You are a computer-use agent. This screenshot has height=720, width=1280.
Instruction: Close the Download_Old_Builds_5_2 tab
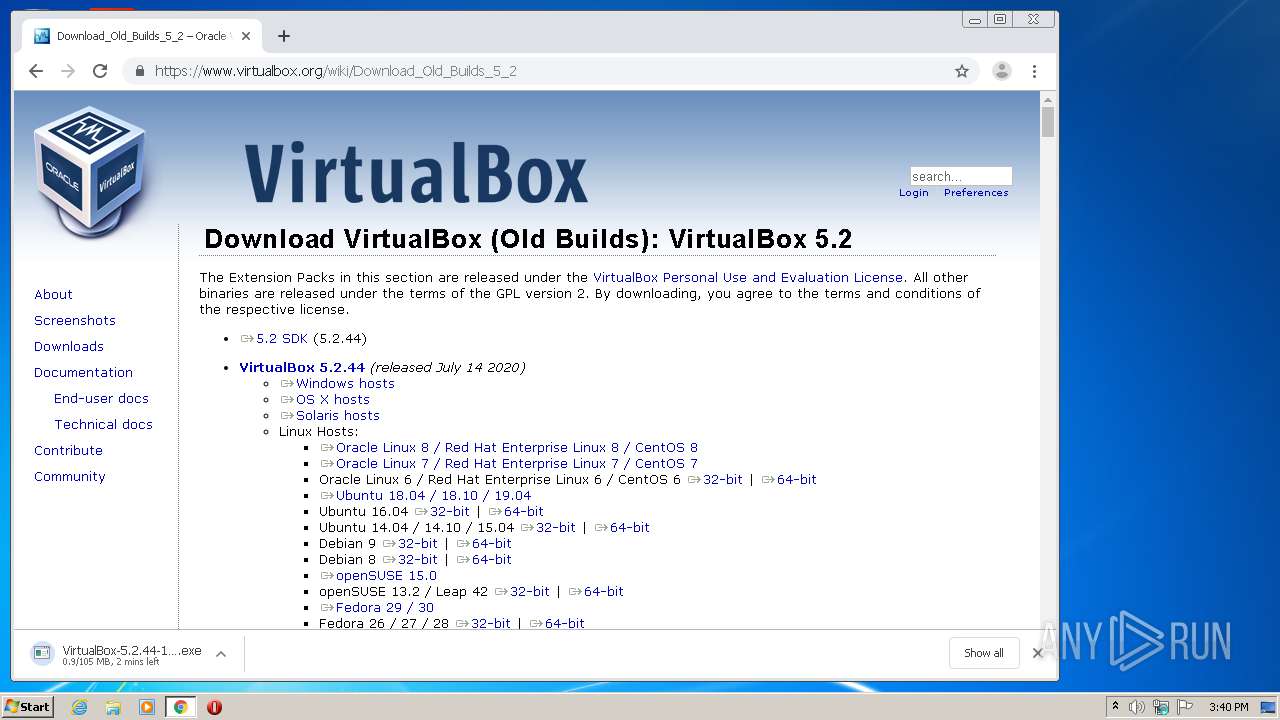pyautogui.click(x=246, y=36)
